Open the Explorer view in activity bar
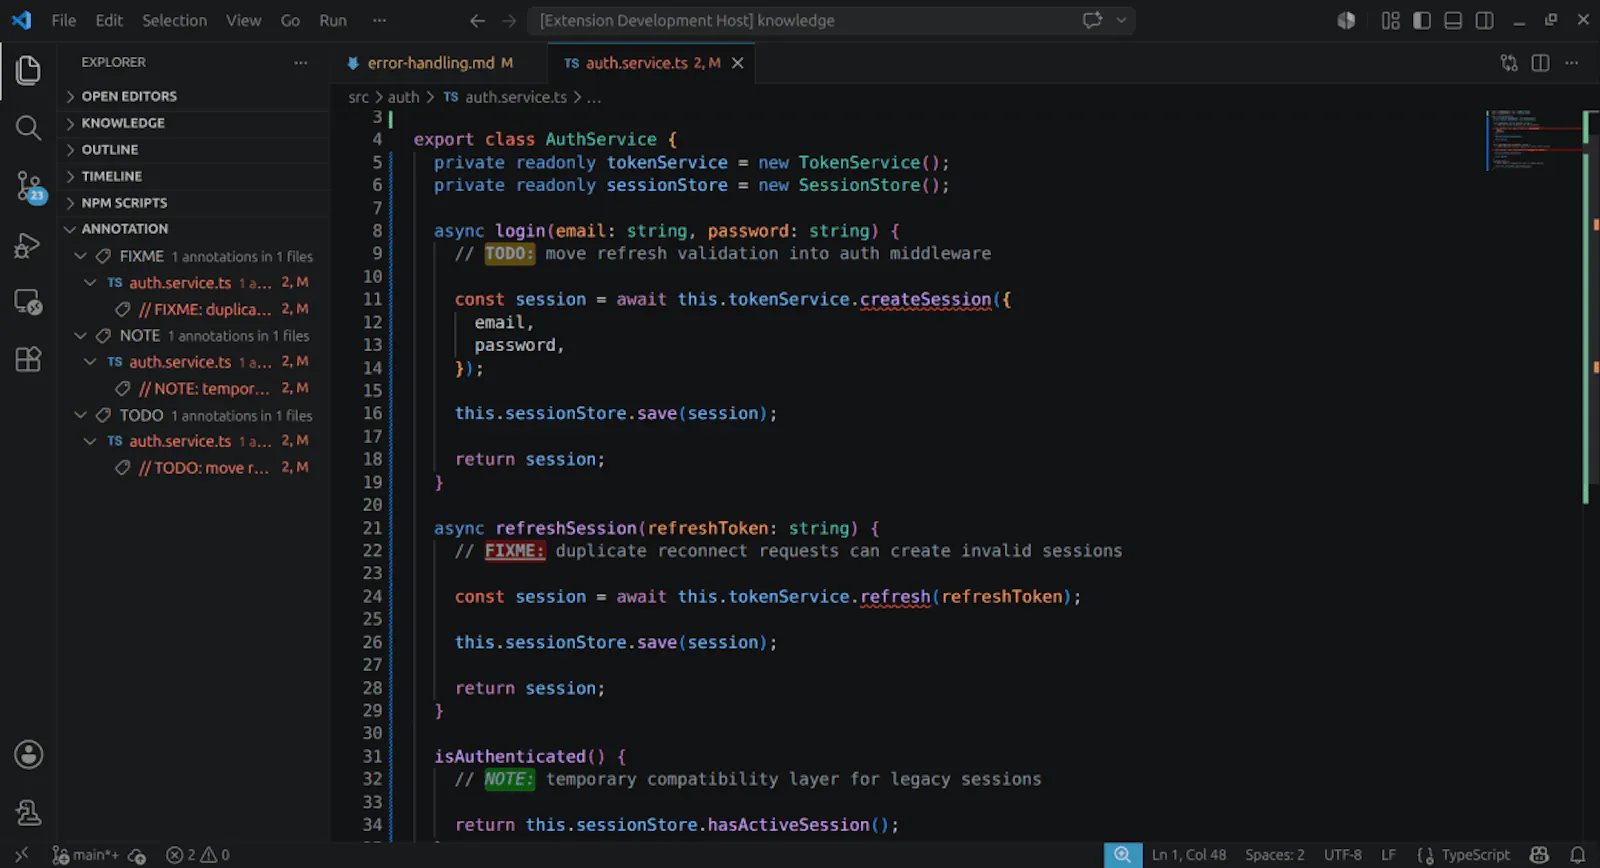Viewport: 1600px width, 868px height. pos(28,70)
